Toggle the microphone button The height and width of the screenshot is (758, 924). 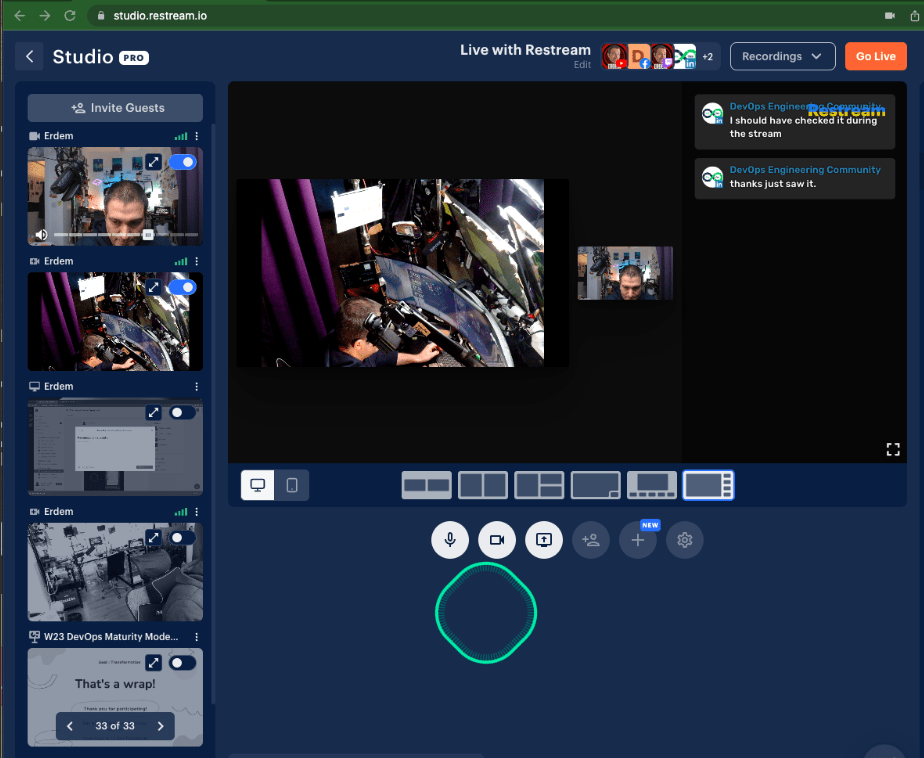point(450,539)
